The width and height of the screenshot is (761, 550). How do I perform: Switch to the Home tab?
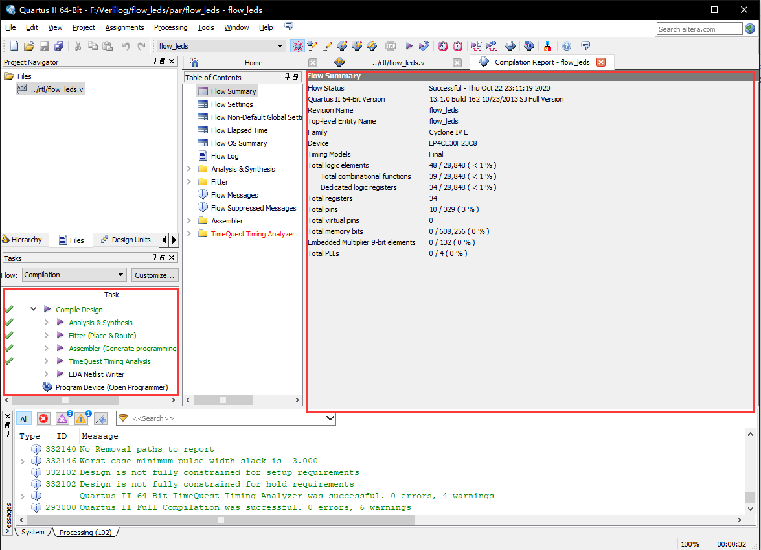[x=252, y=63]
